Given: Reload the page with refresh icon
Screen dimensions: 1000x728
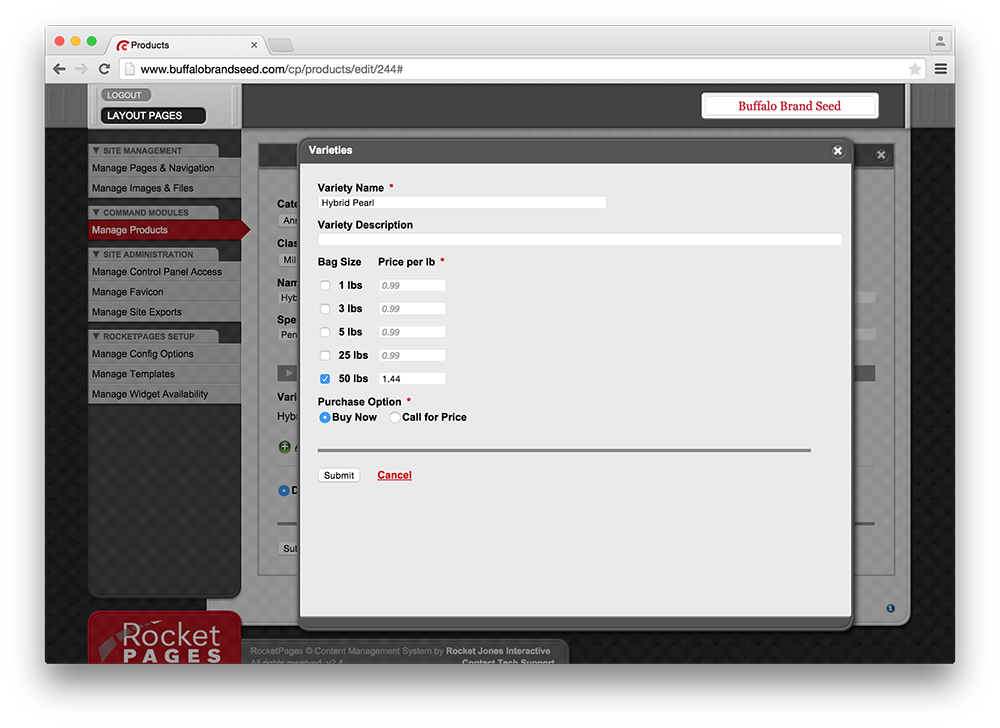Looking at the screenshot, I should click(104, 69).
